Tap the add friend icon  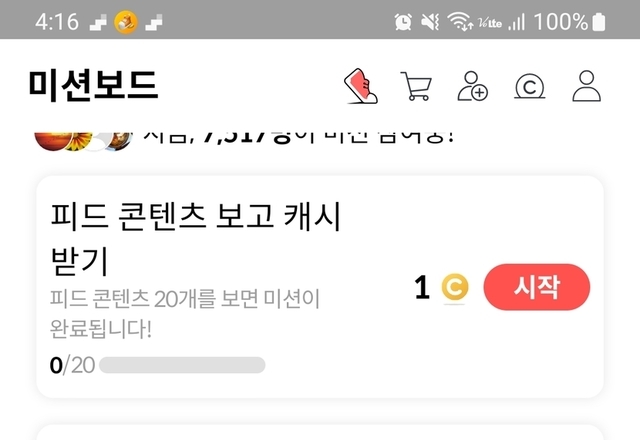pyautogui.click(x=472, y=86)
